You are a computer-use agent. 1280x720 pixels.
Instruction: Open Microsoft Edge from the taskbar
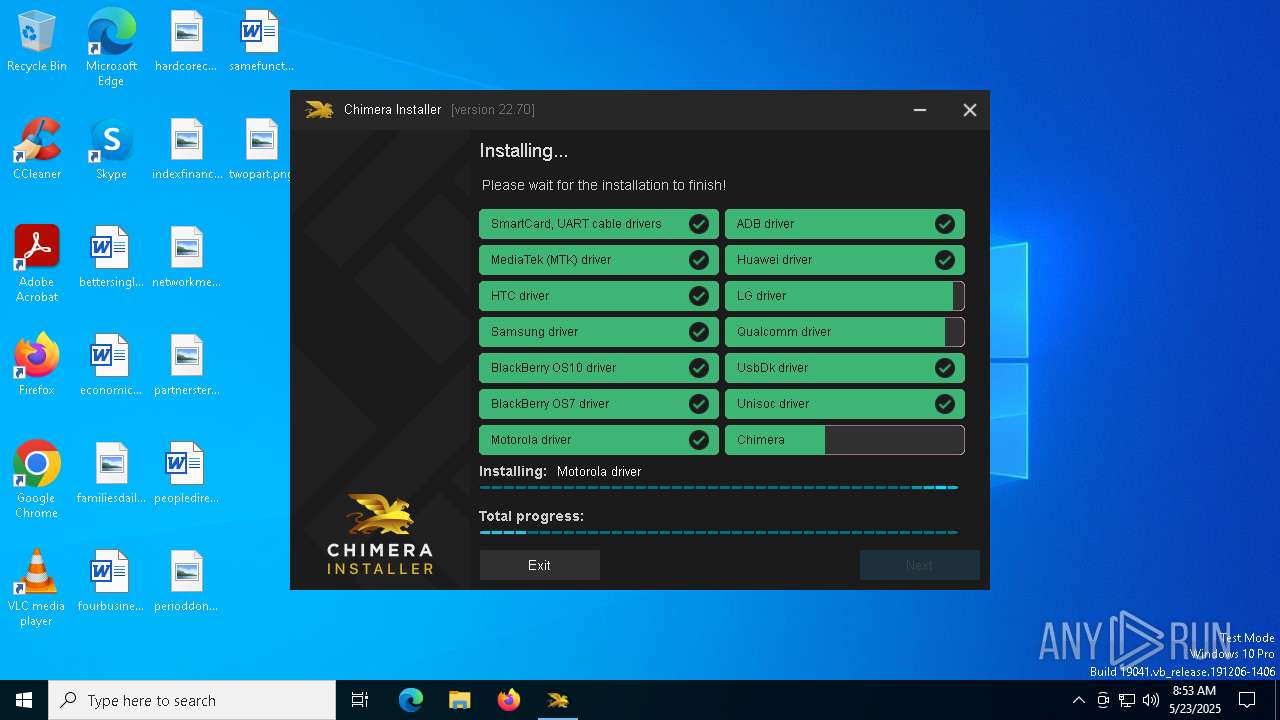click(x=411, y=700)
